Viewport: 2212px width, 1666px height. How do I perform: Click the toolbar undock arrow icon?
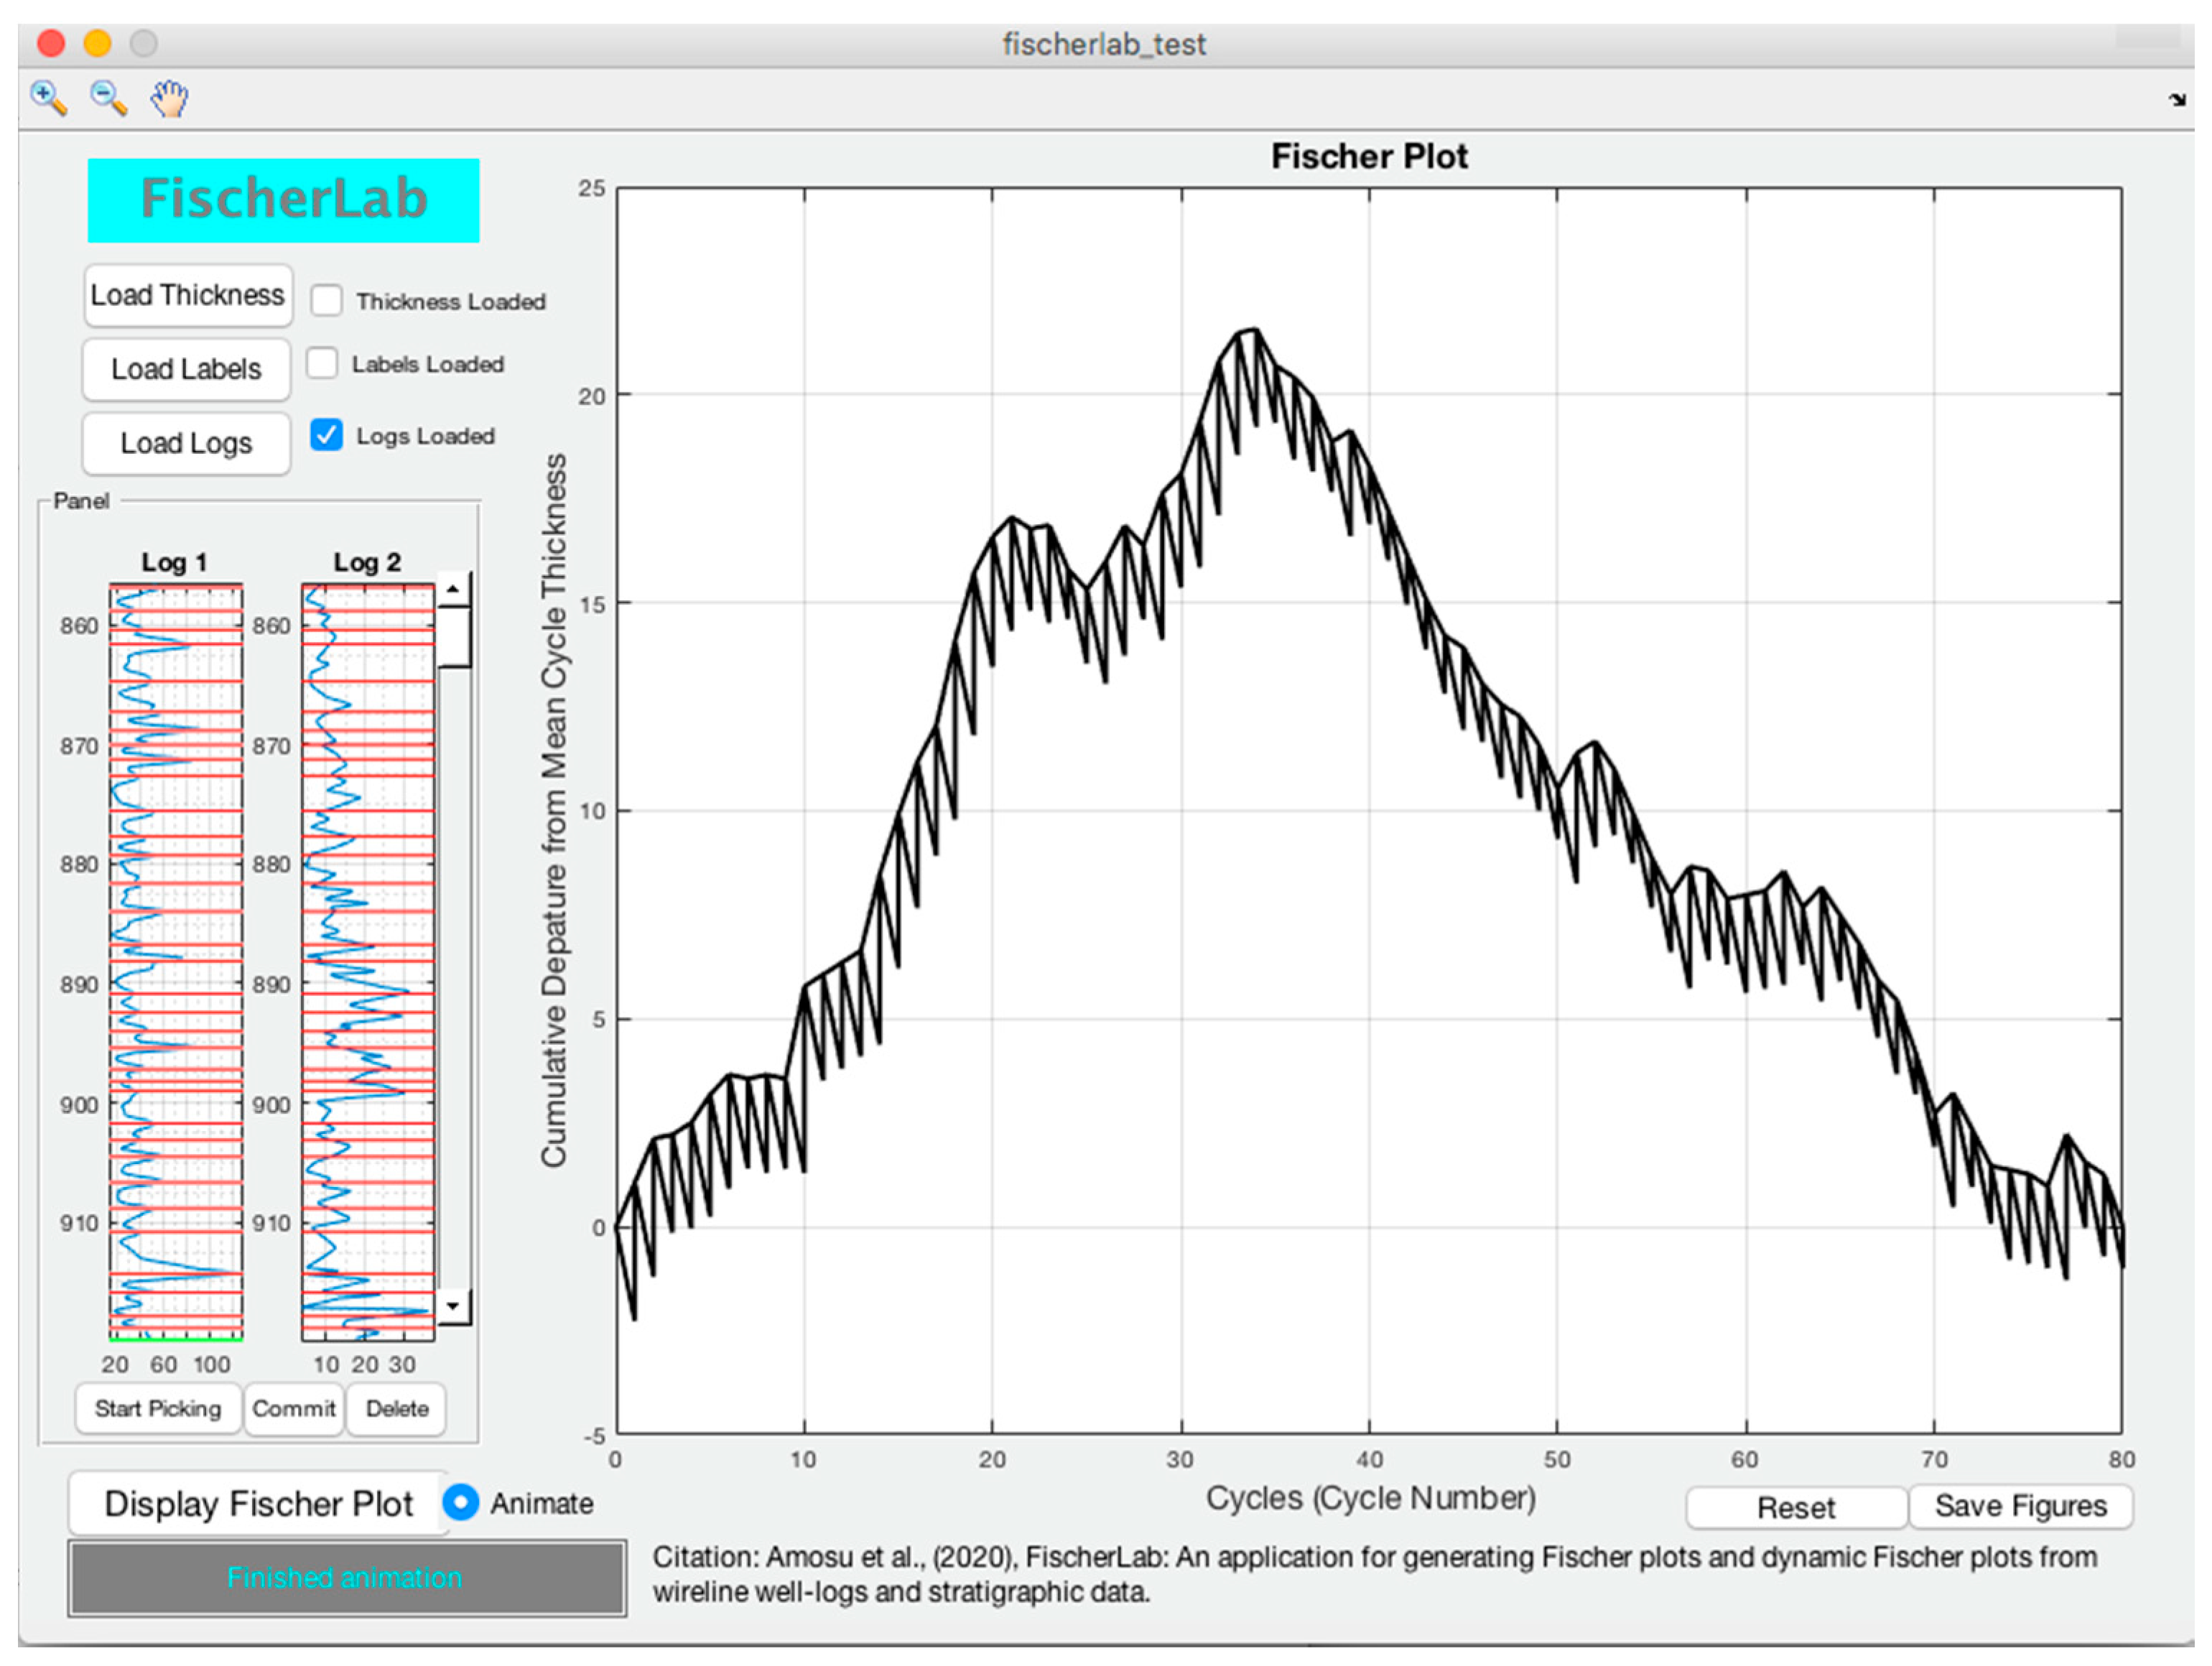coord(2177,99)
